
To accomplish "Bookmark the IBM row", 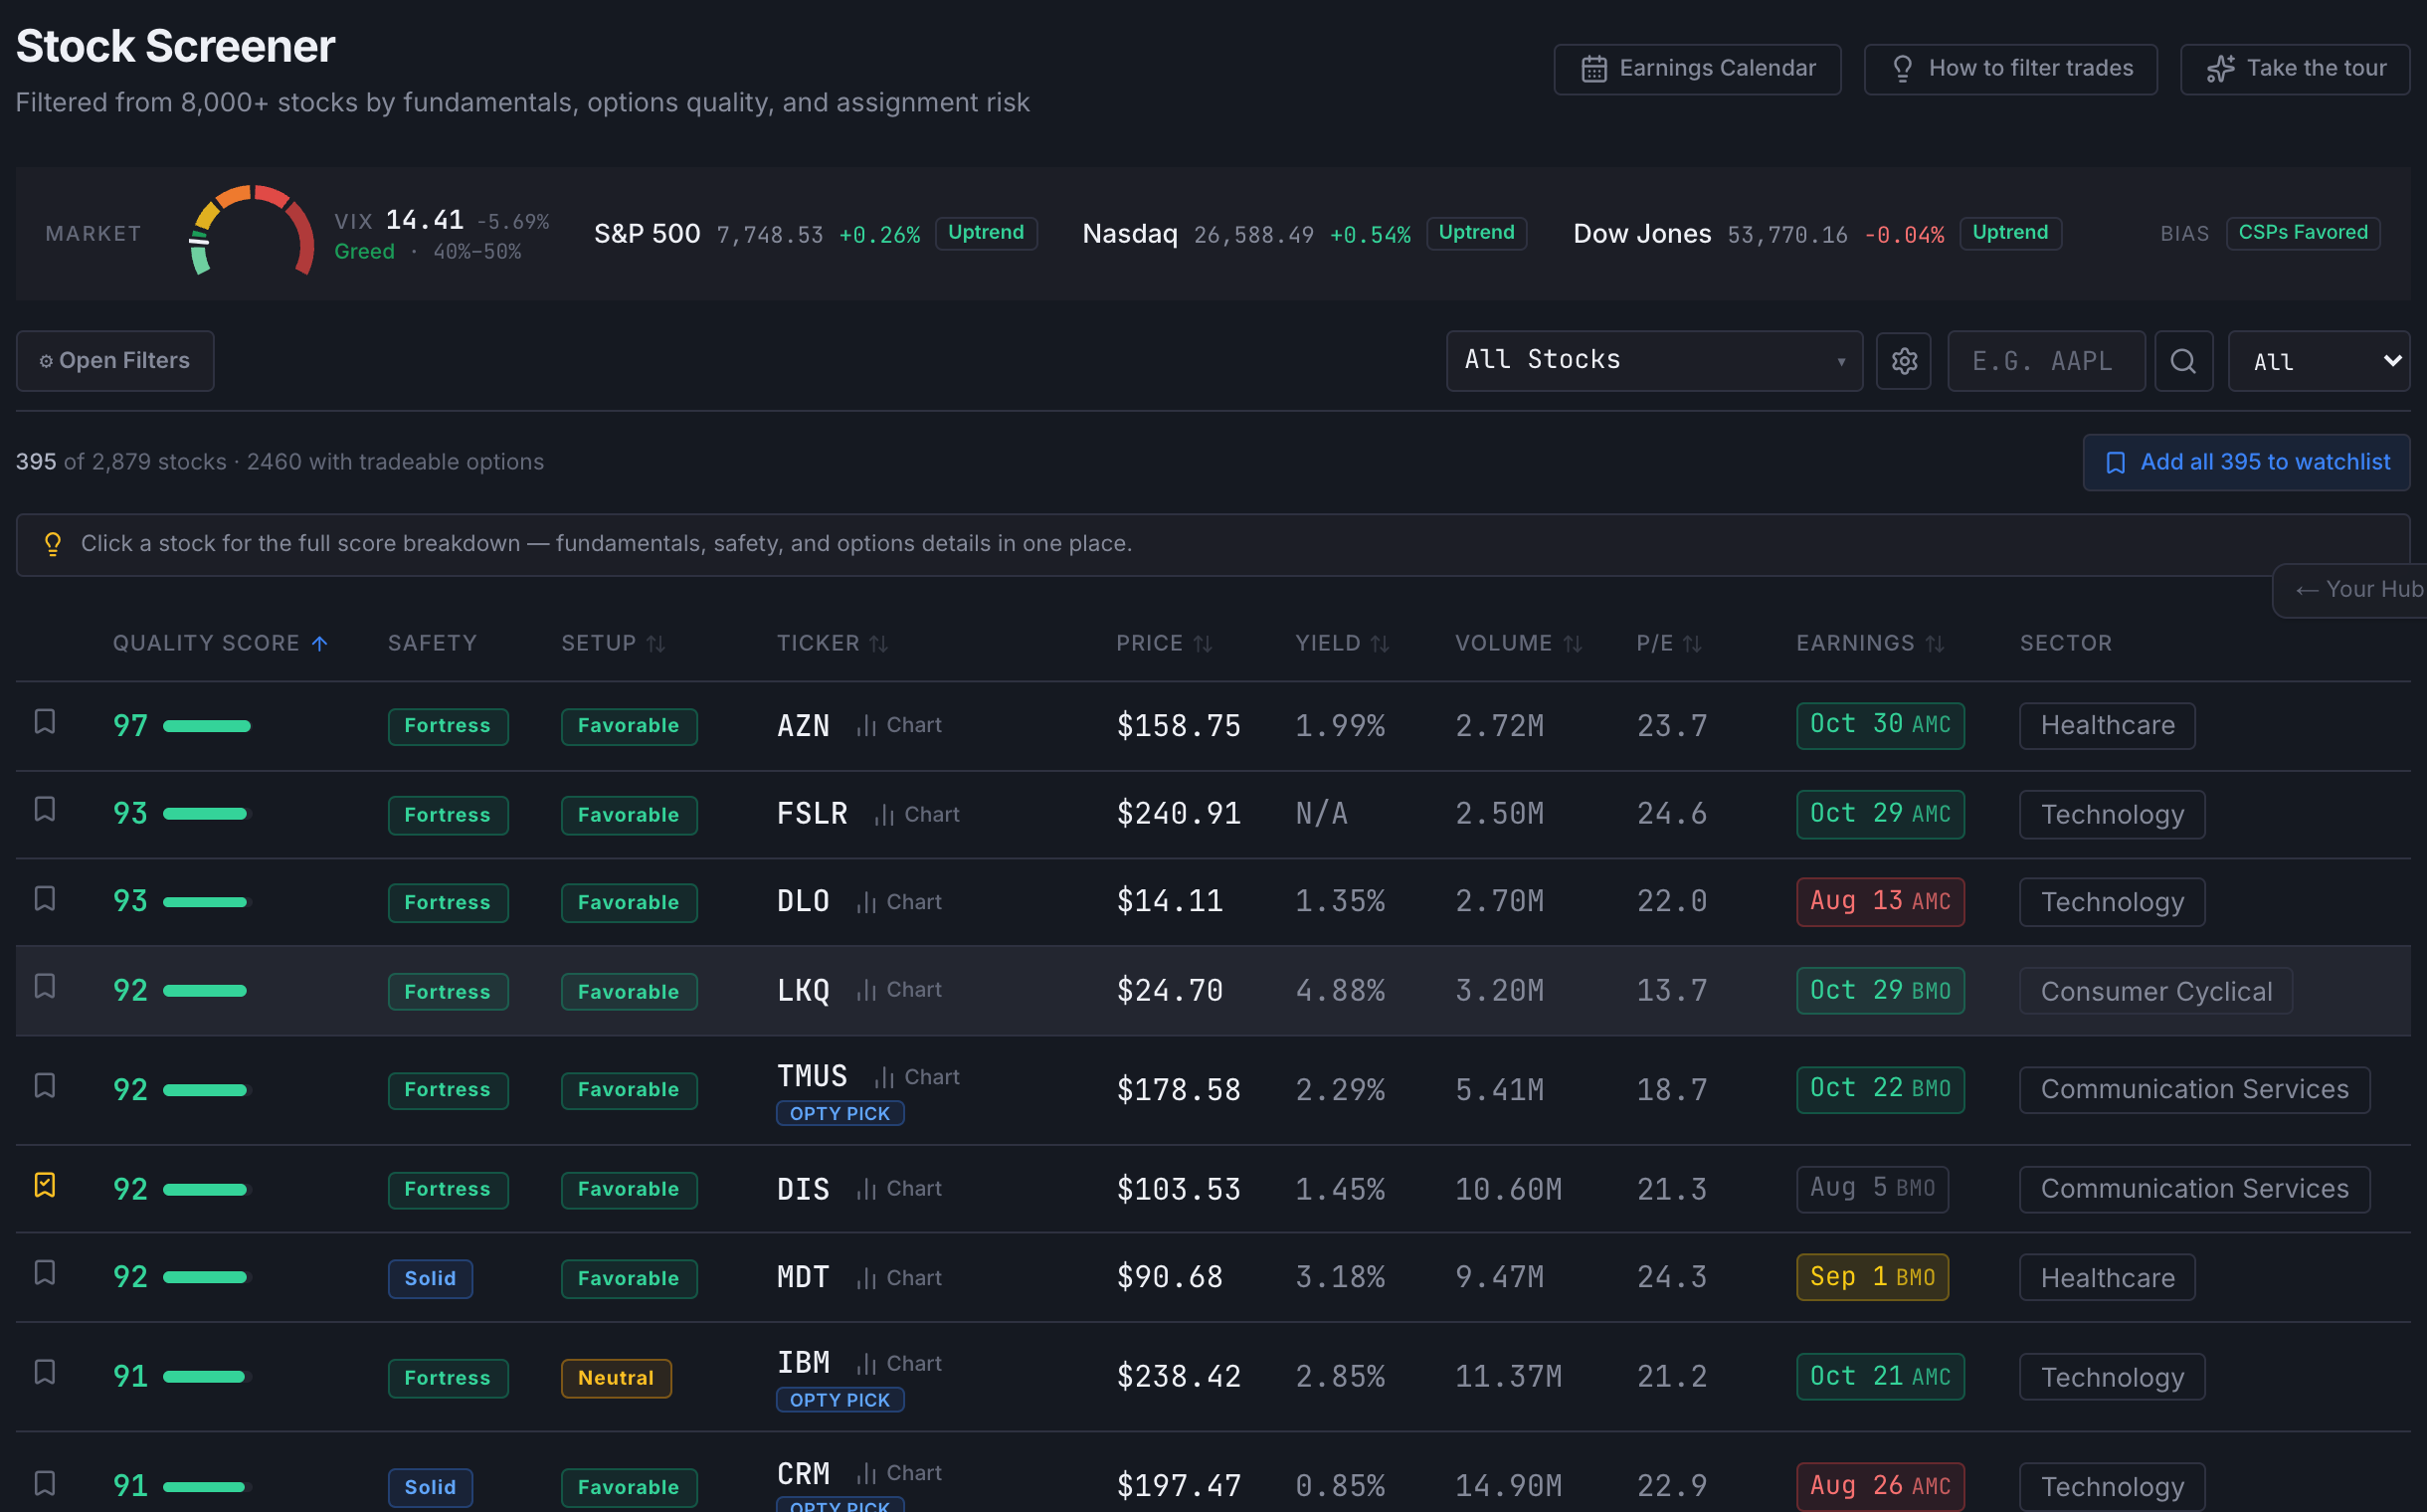I will (44, 1373).
